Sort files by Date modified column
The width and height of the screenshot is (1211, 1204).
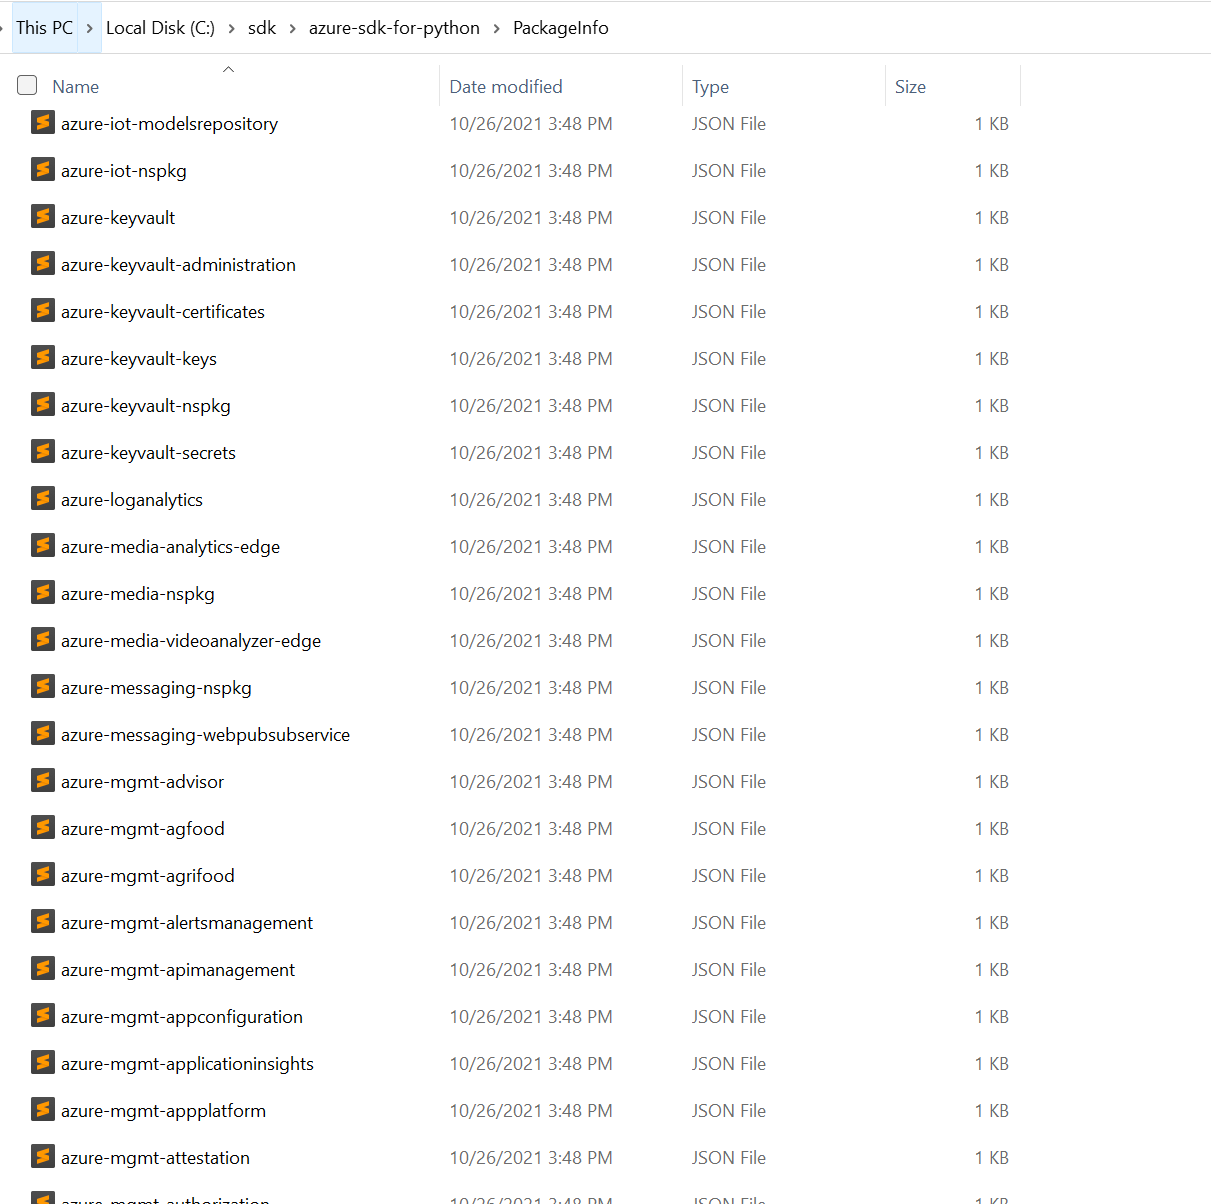506,87
